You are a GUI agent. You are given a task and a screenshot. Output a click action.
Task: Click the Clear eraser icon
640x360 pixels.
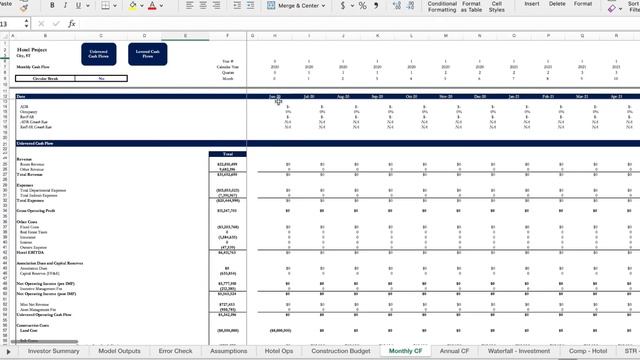[x=612, y=8]
